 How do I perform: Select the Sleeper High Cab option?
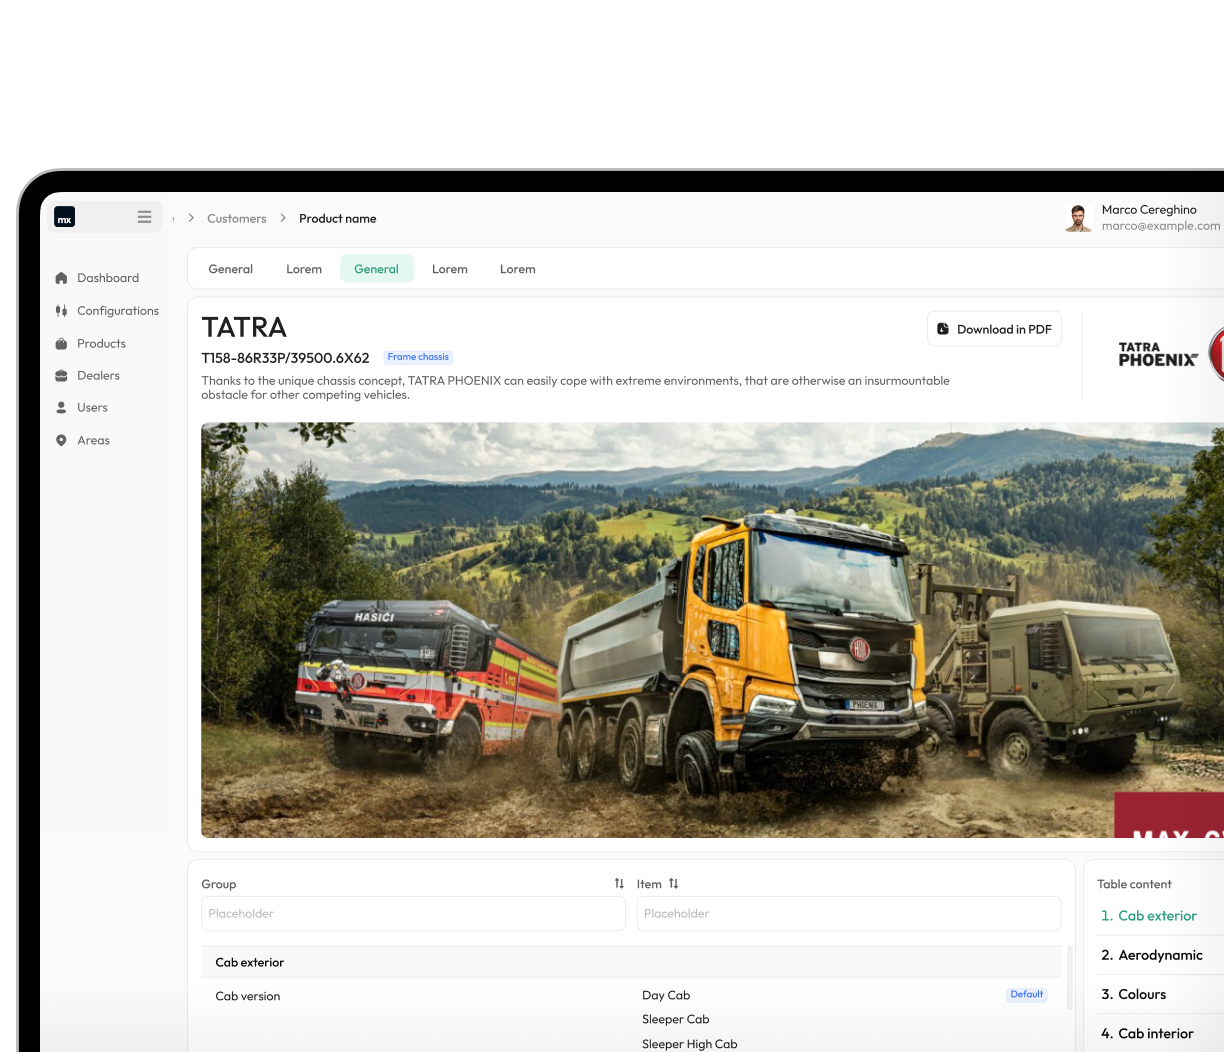tap(690, 1044)
